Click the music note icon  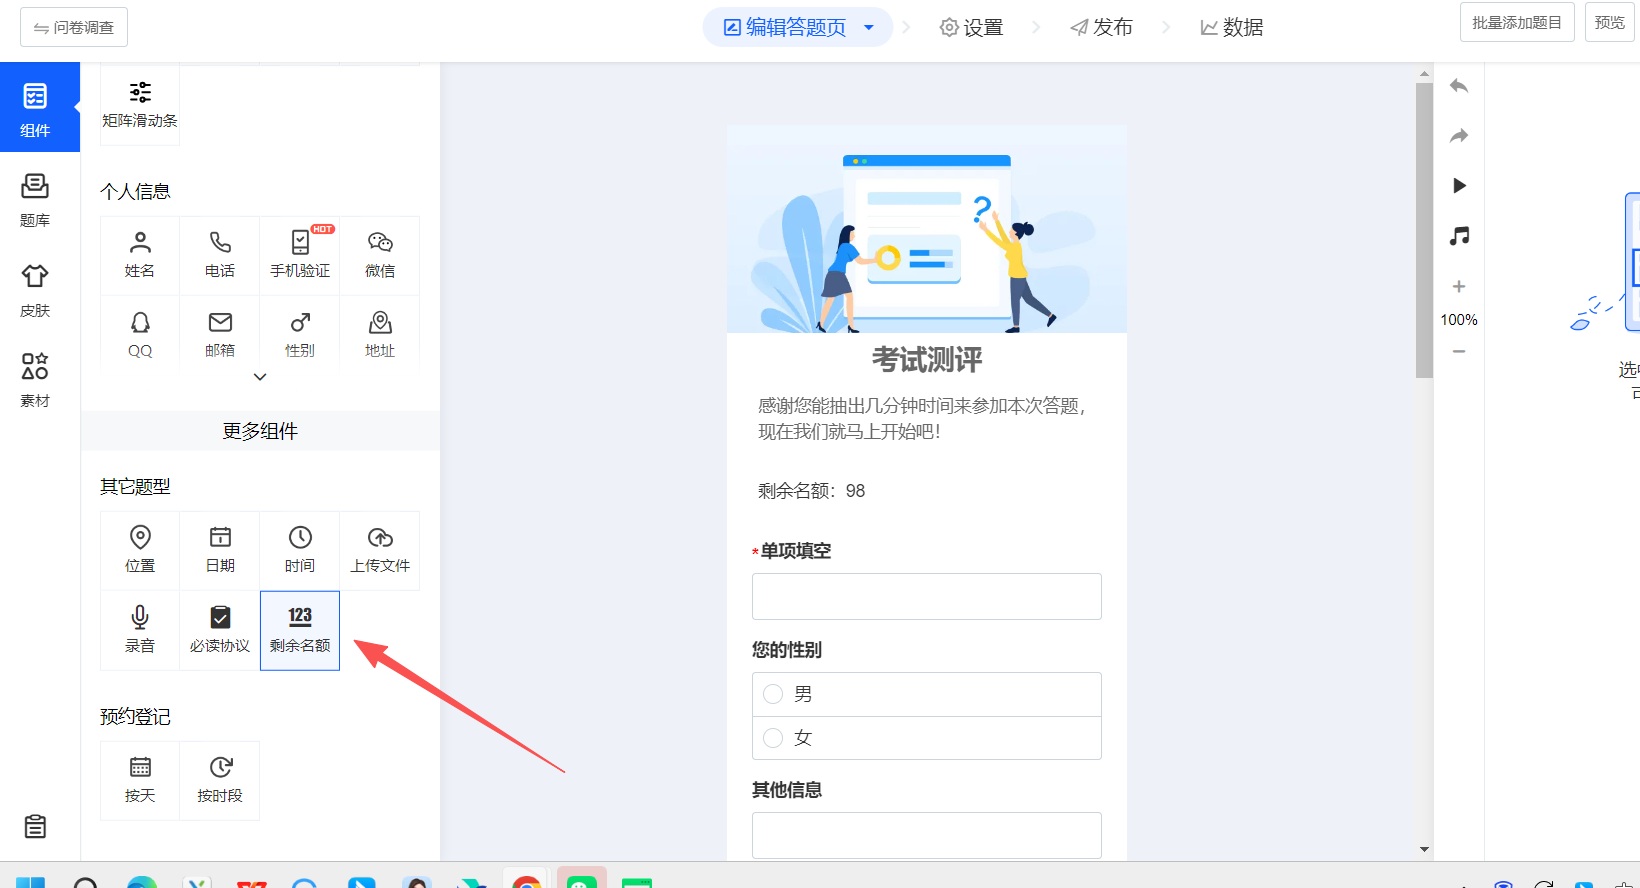pos(1459,236)
